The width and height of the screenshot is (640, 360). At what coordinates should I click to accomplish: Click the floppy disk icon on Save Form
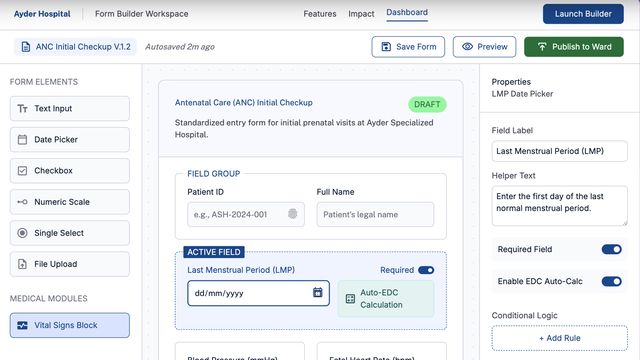coord(386,47)
